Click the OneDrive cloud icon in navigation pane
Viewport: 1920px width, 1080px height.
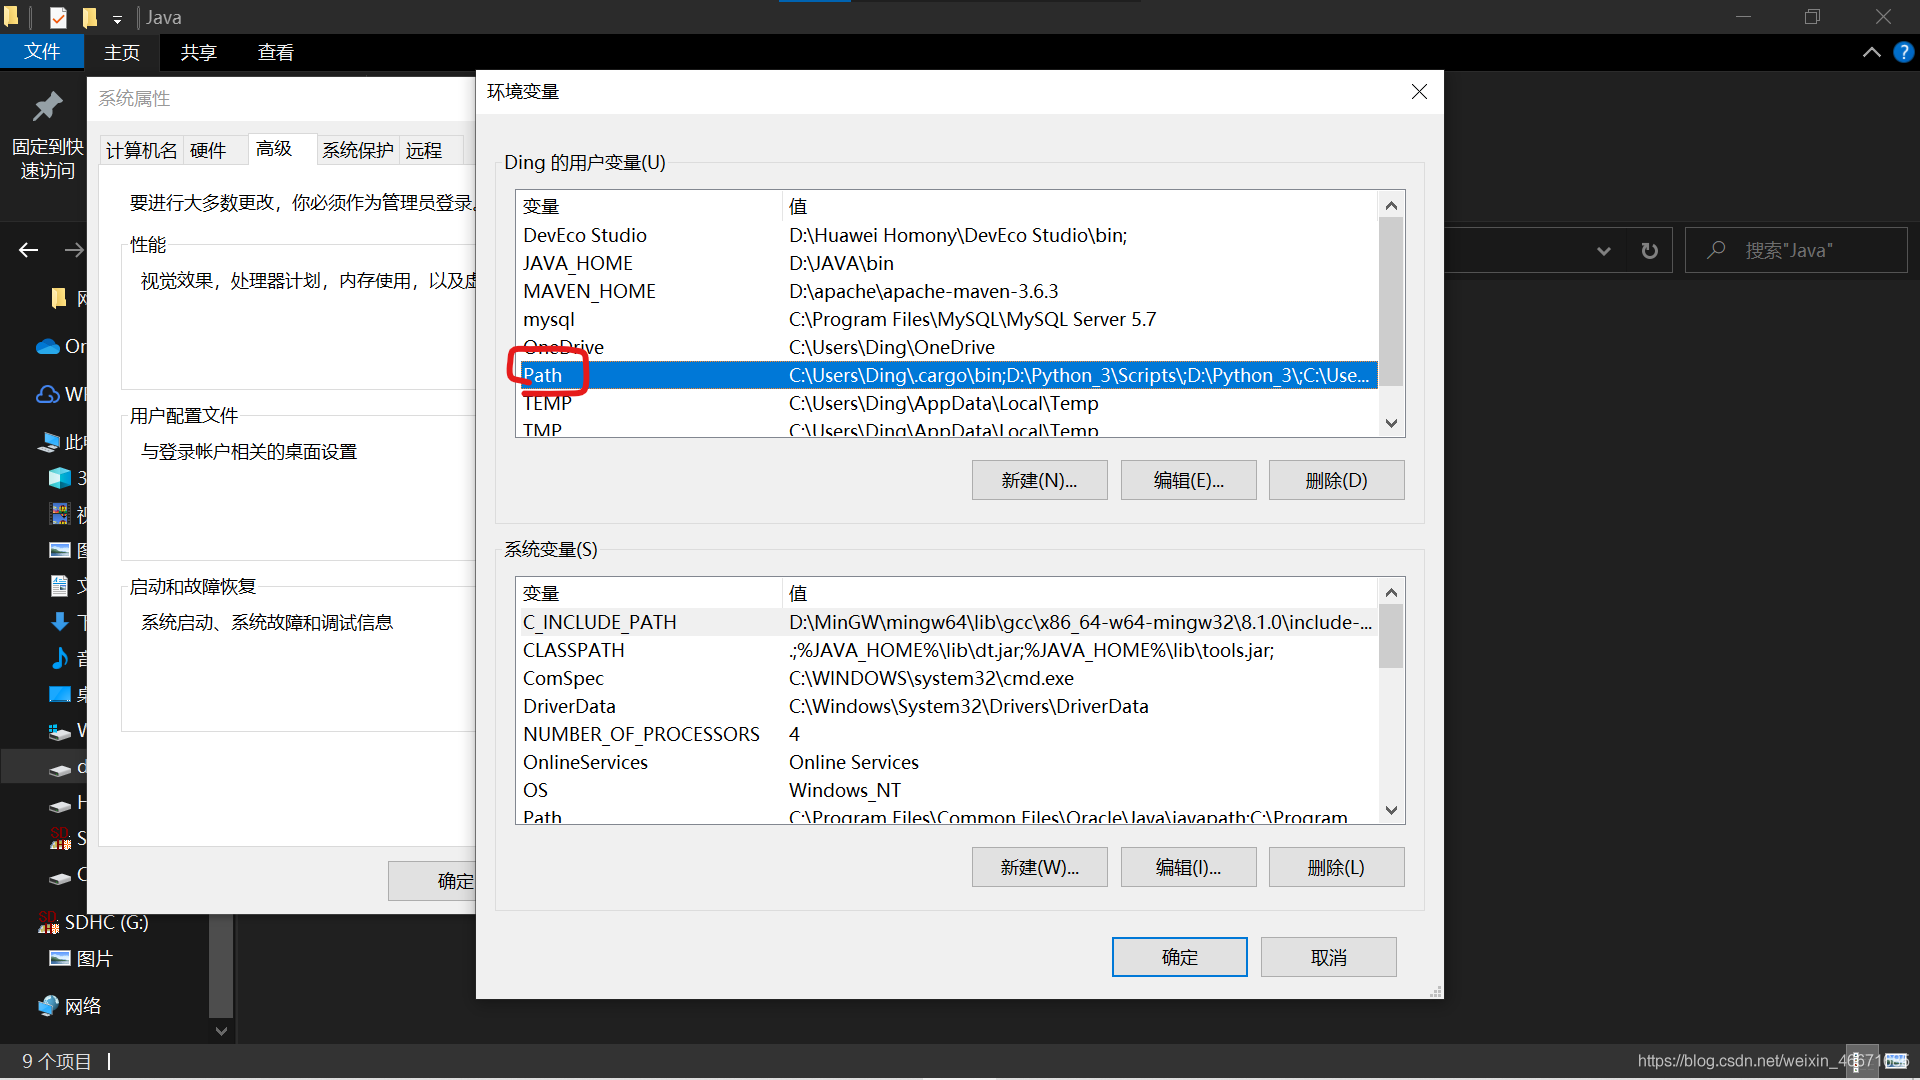(x=47, y=346)
